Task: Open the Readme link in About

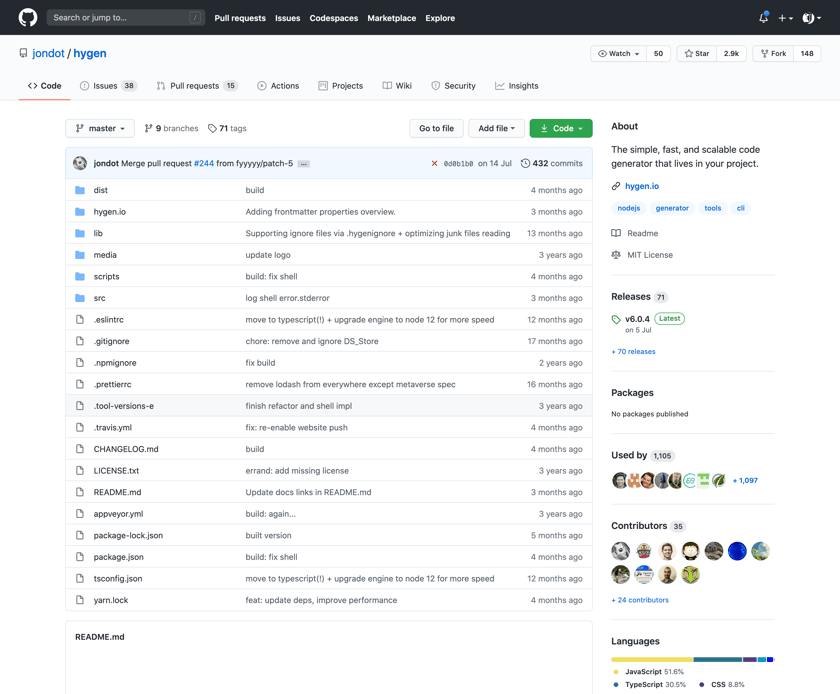Action: click(x=635, y=234)
